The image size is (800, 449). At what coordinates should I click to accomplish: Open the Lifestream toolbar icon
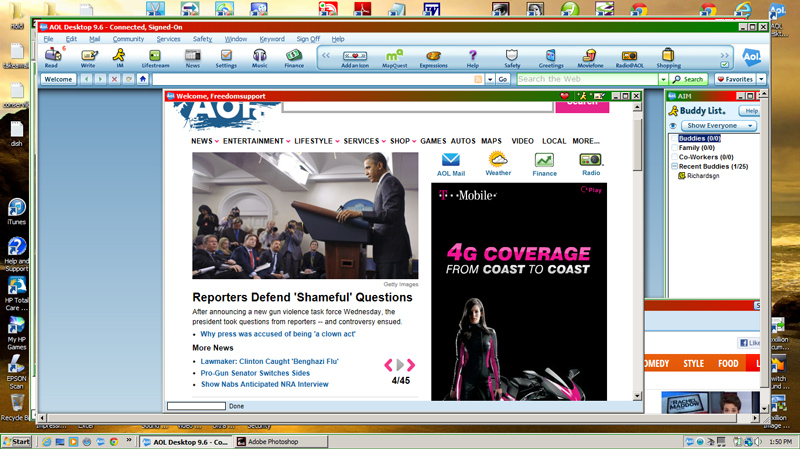pyautogui.click(x=155, y=58)
